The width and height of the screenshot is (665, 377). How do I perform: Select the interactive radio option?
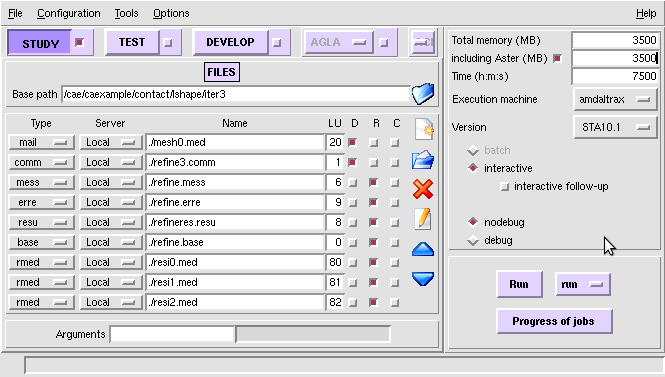[473, 168]
